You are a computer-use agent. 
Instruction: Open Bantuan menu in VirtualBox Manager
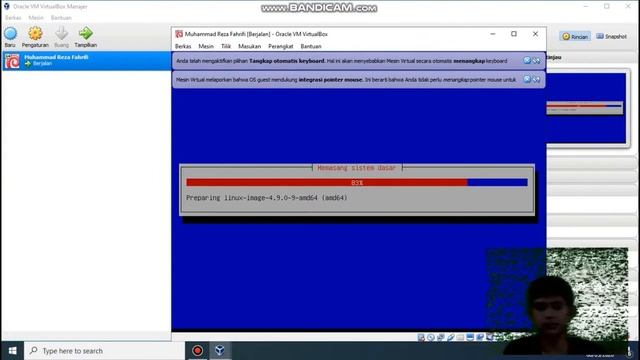61,18
